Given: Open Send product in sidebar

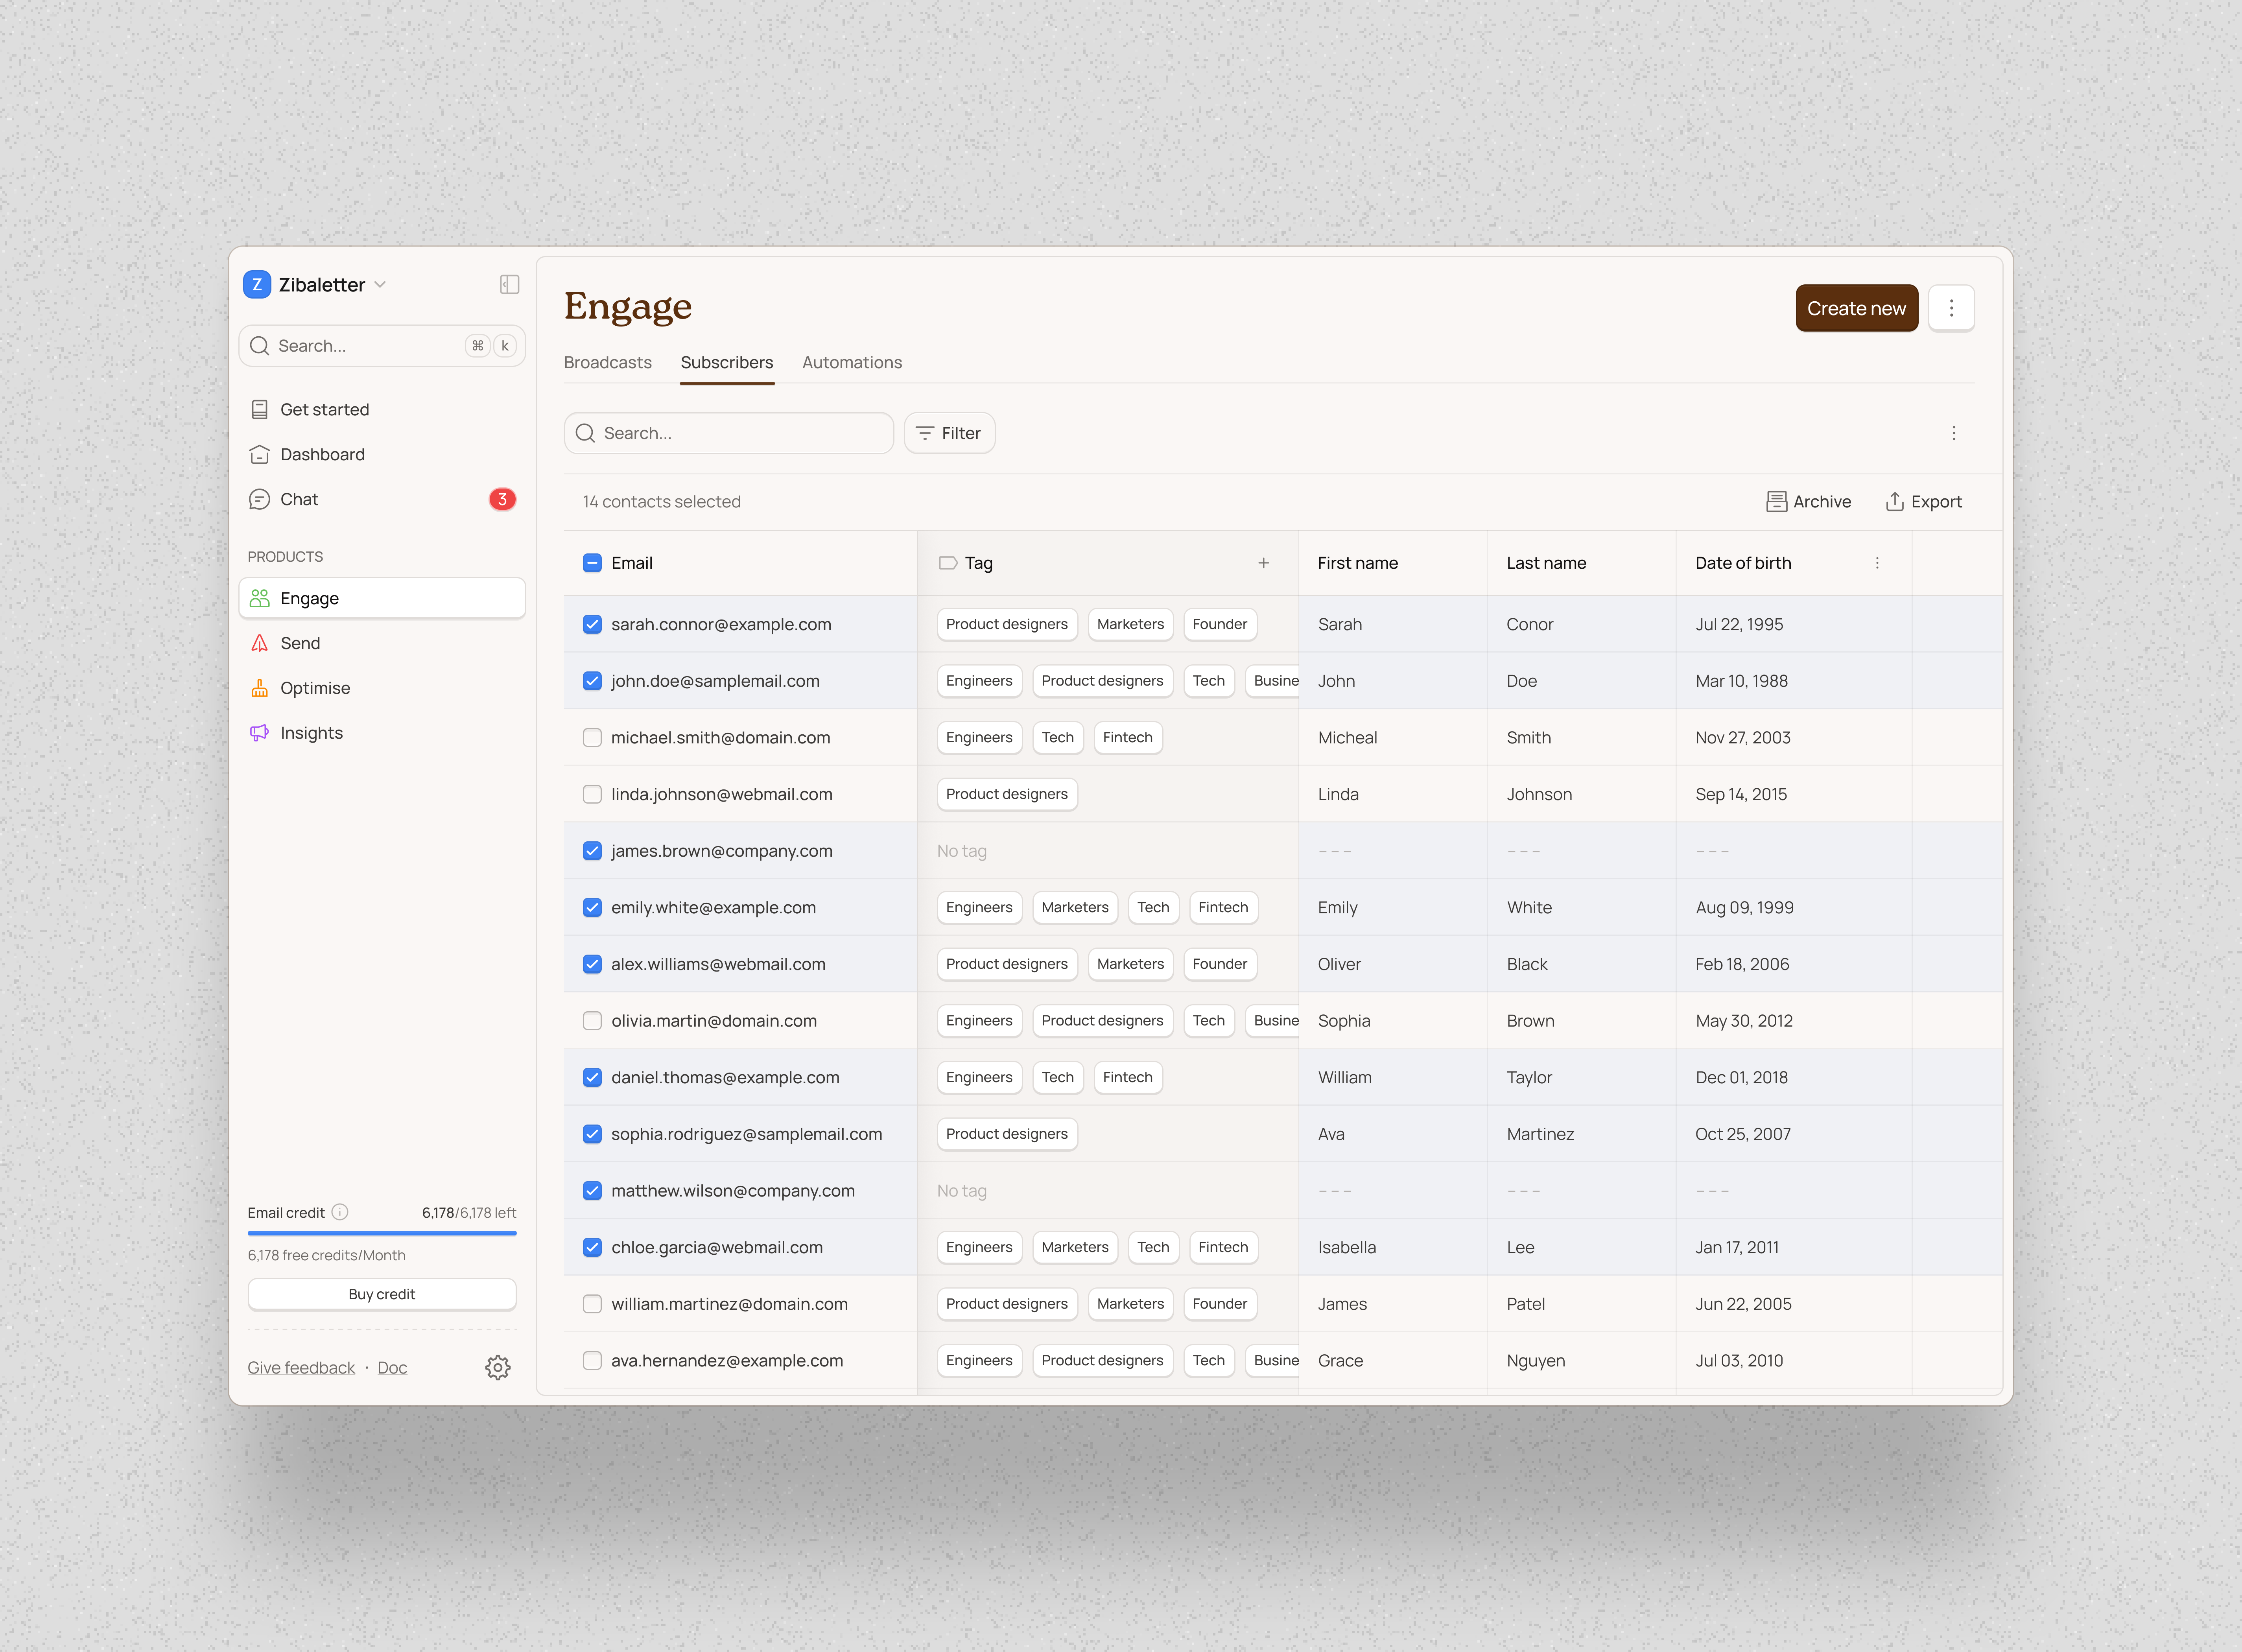Looking at the screenshot, I should [x=300, y=643].
